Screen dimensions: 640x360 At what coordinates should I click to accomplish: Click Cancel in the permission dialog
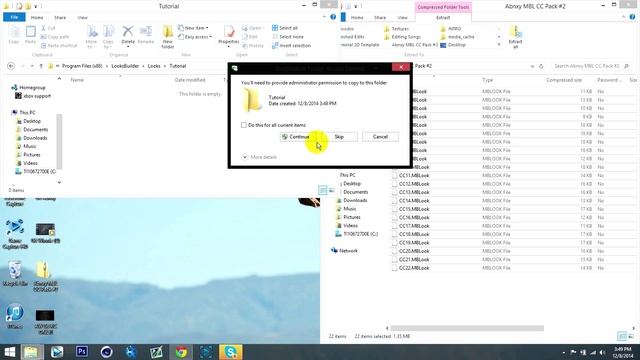(380, 137)
